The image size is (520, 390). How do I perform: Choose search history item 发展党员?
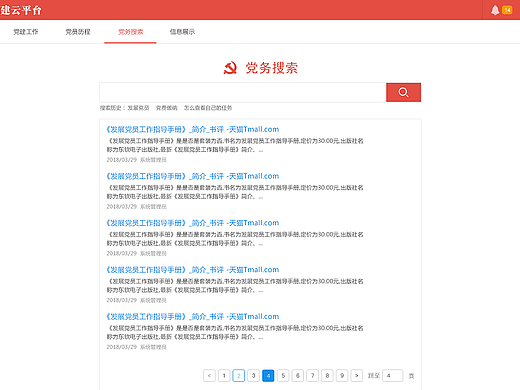[138, 108]
